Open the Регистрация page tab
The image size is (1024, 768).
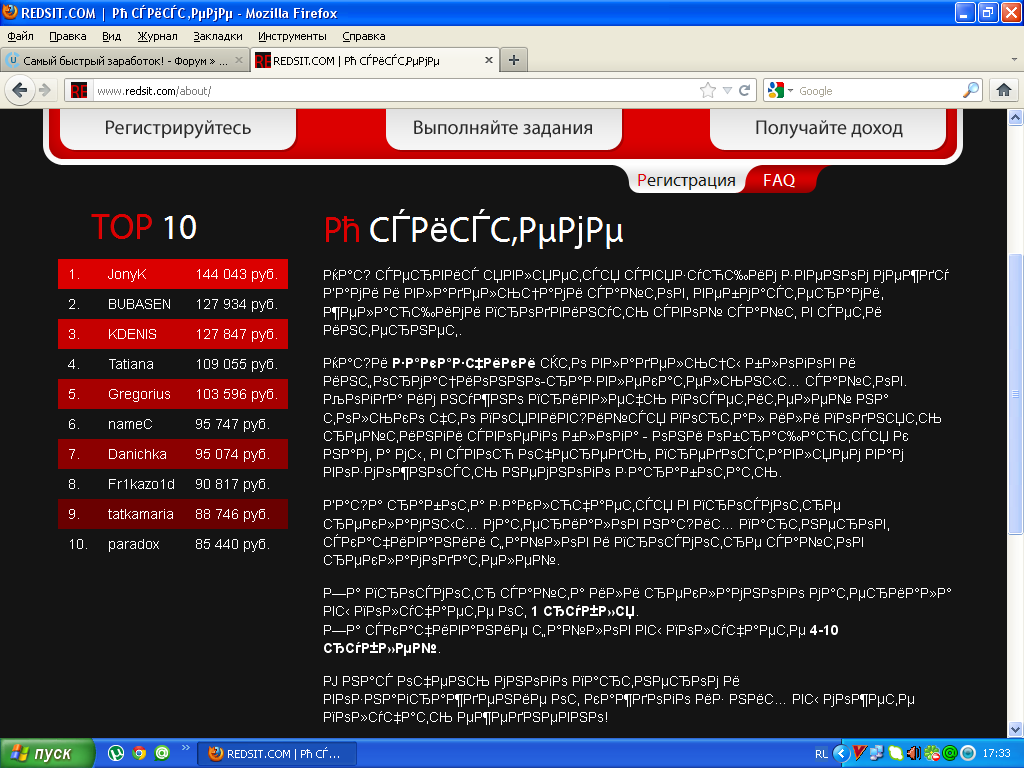coord(686,180)
